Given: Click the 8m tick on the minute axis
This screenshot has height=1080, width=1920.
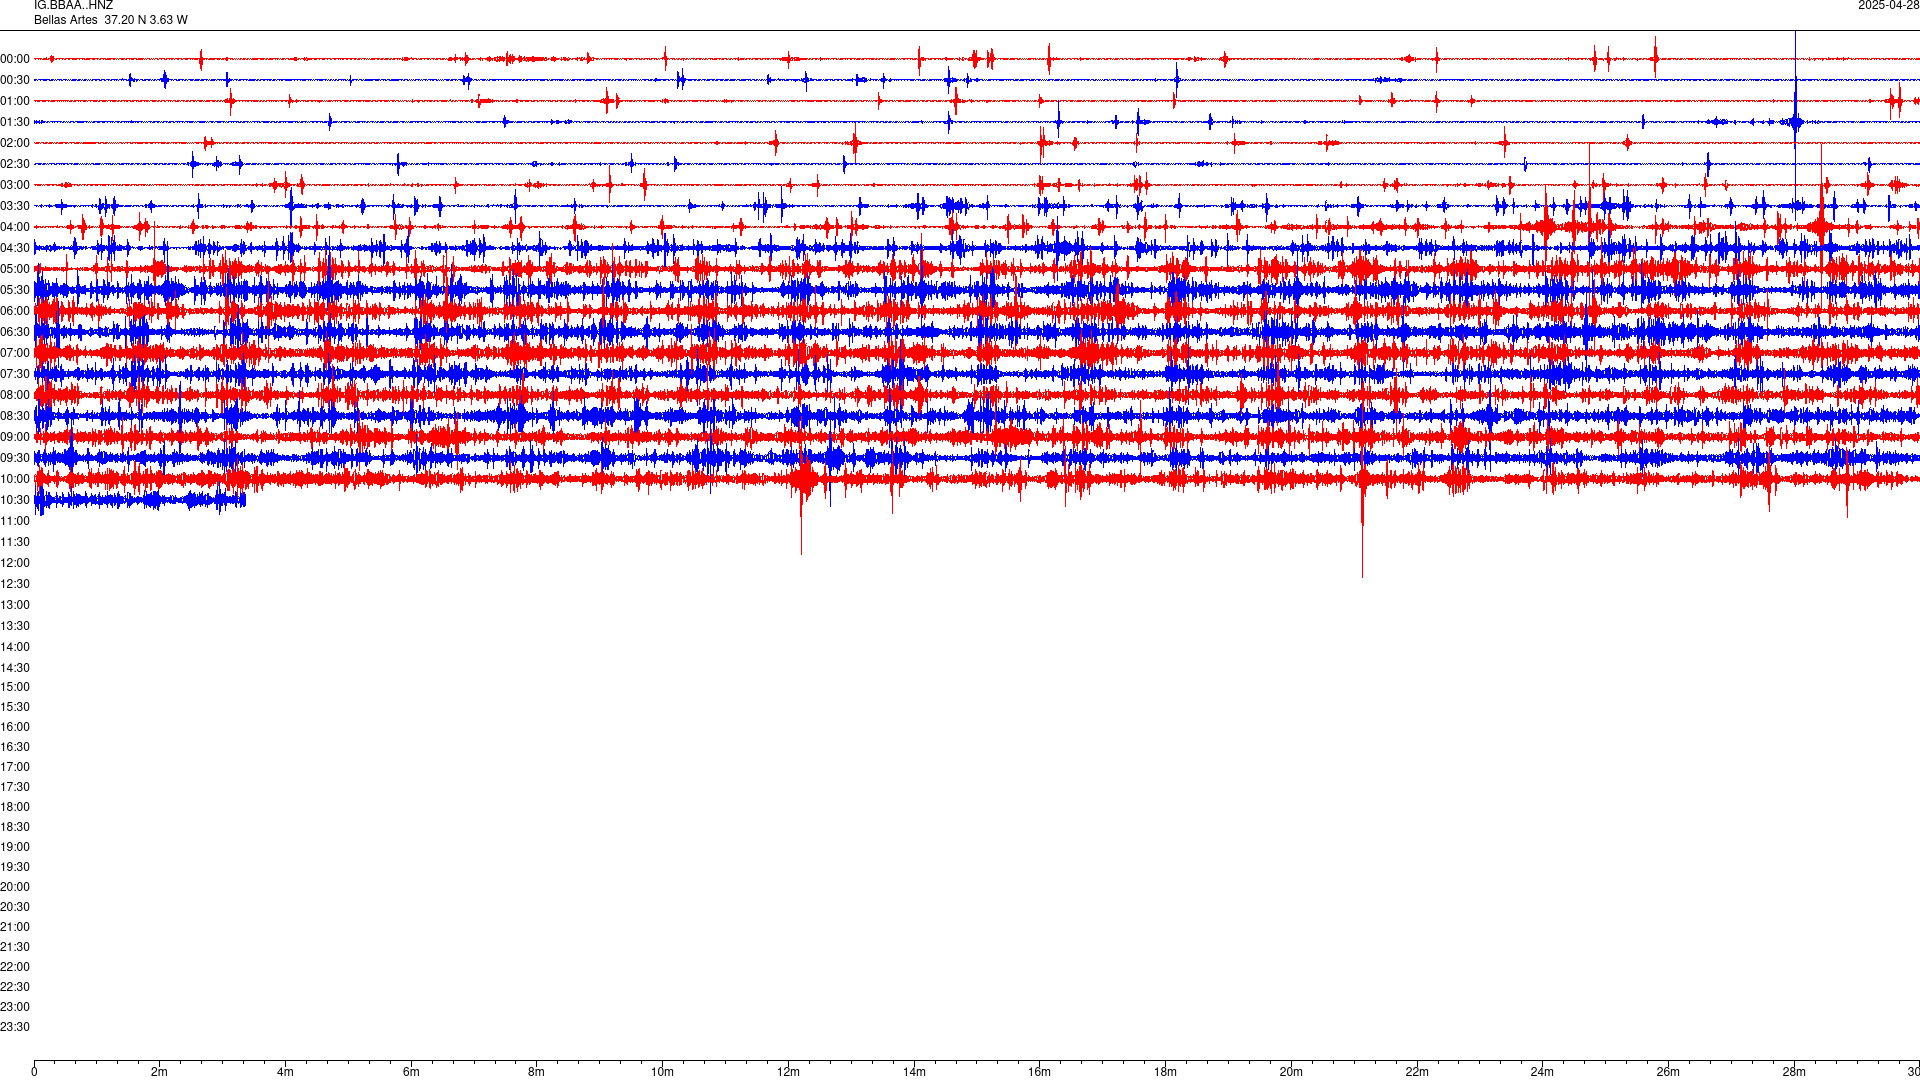Looking at the screenshot, I should [537, 1072].
